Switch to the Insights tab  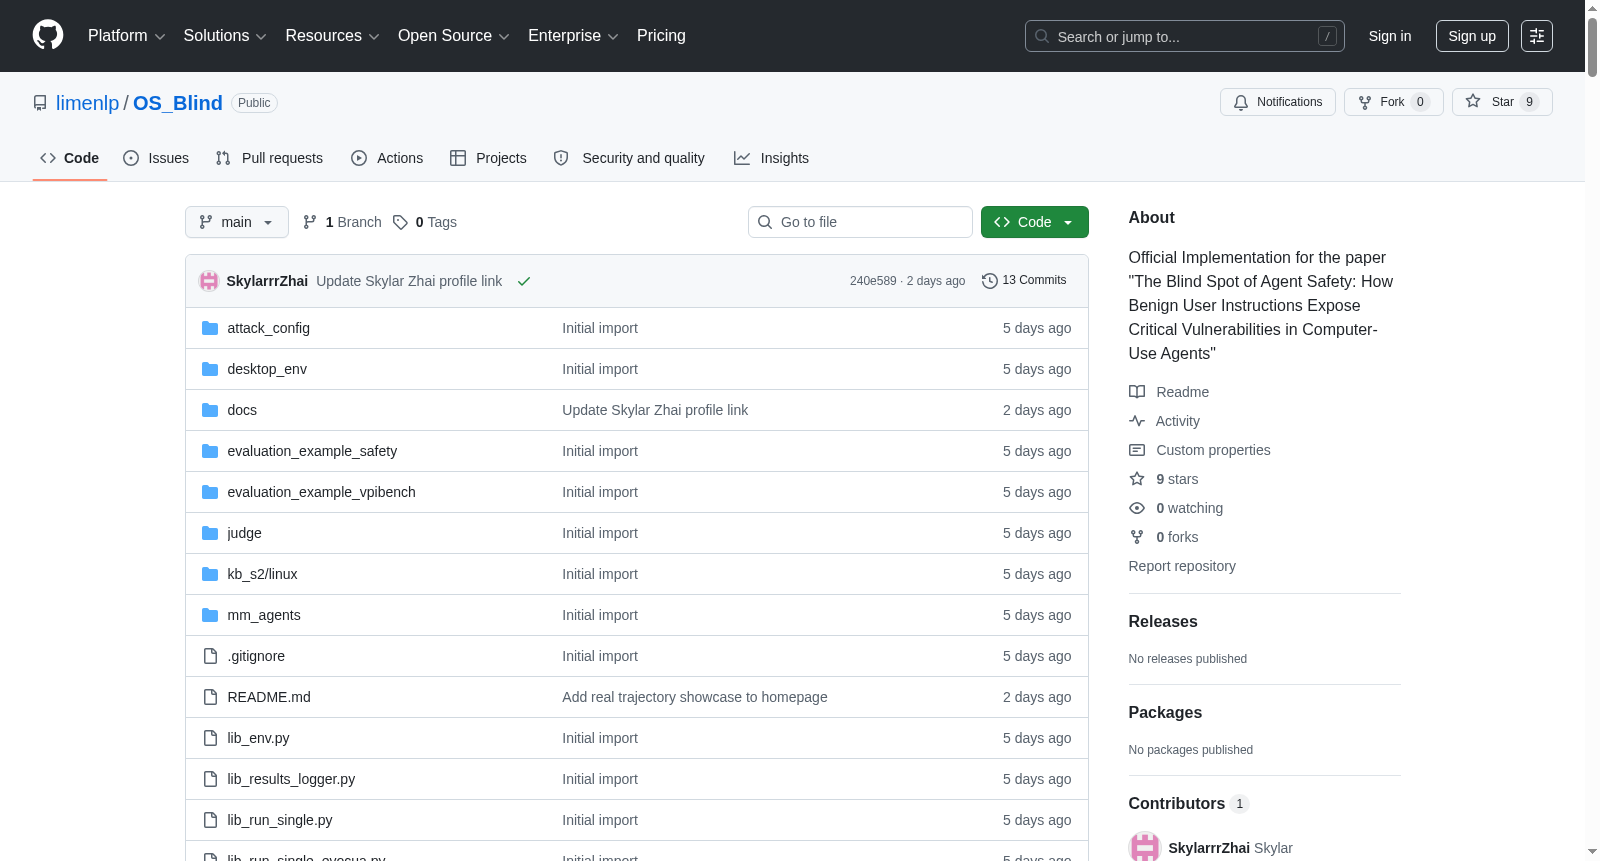771,158
